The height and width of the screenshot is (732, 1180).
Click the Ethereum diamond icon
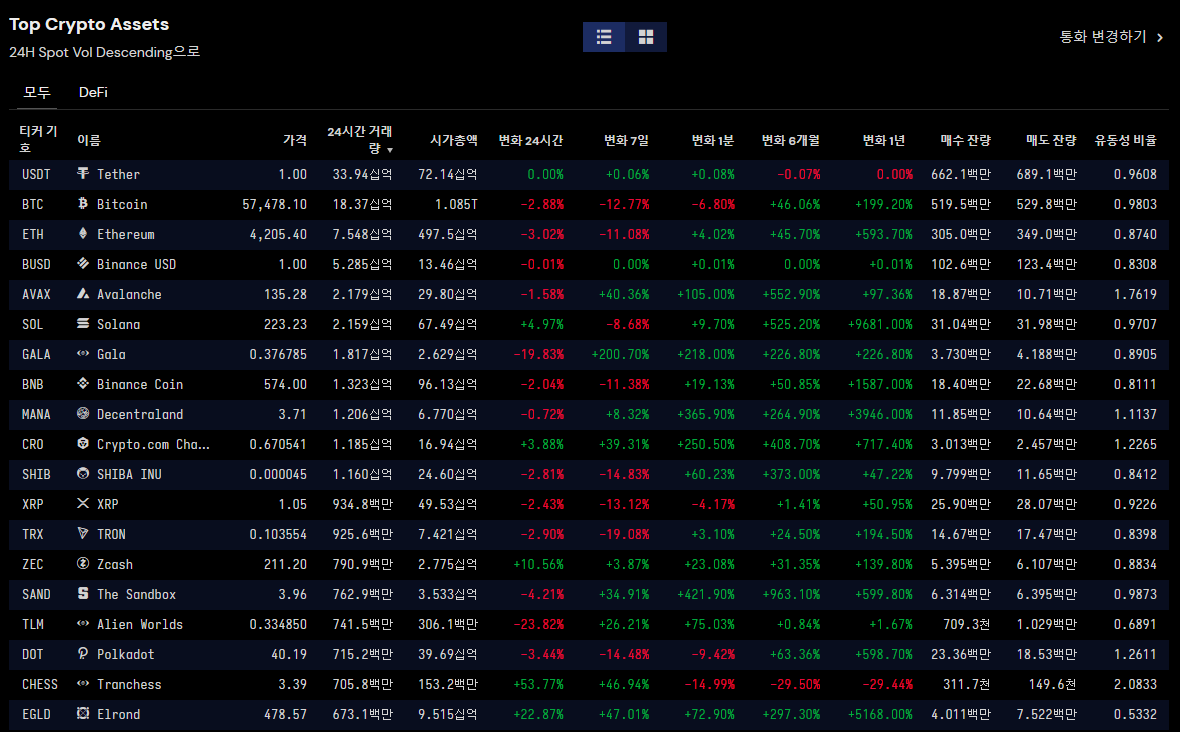(x=83, y=234)
